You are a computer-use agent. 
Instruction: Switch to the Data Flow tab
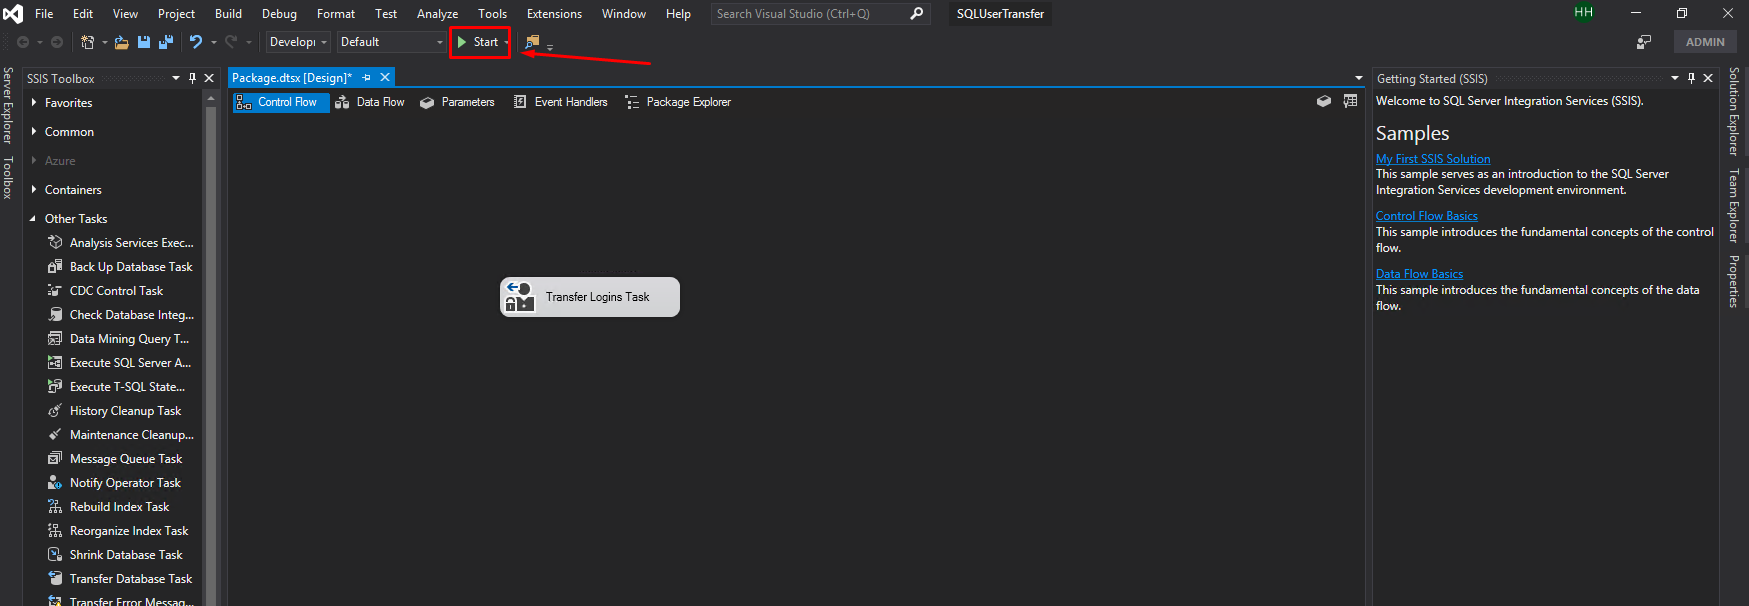click(370, 102)
